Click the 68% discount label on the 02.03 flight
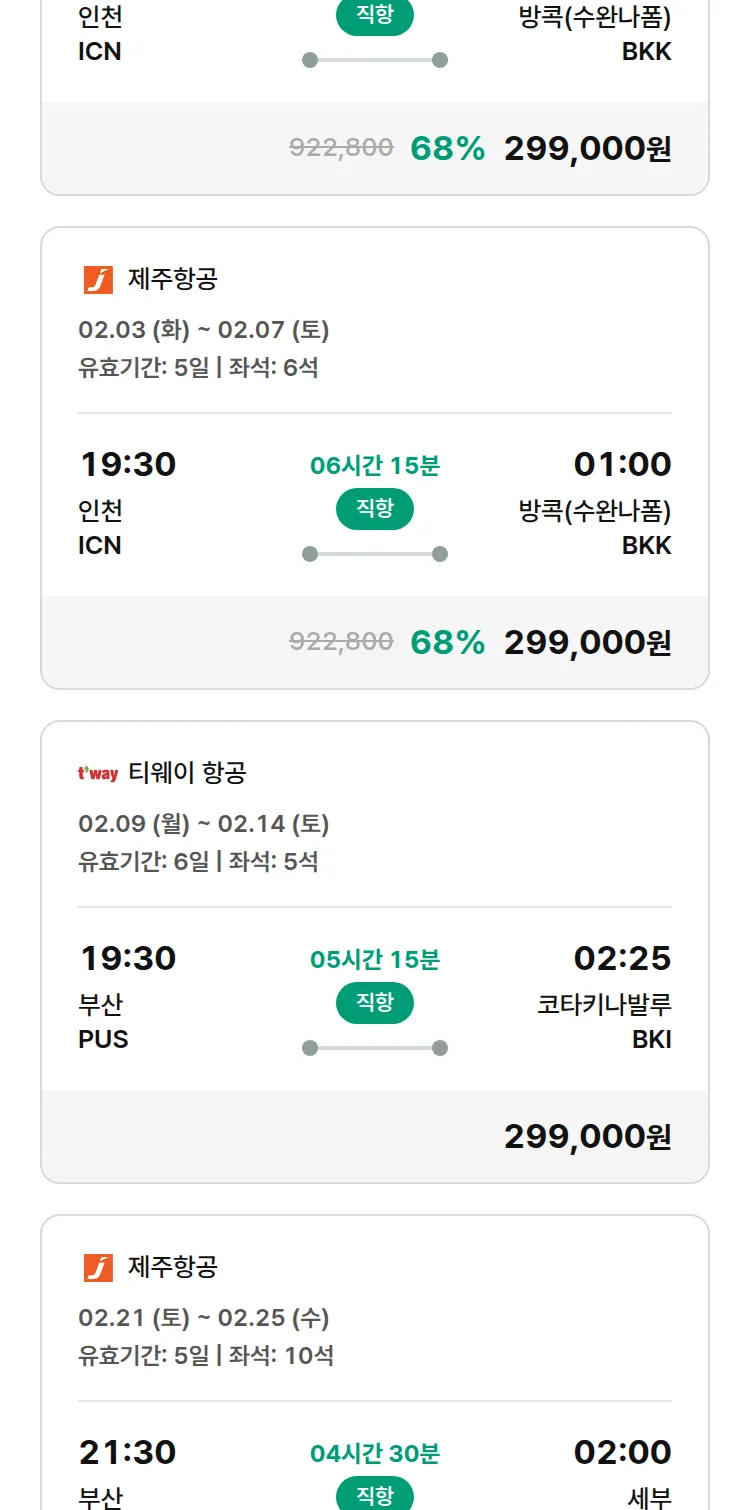Screen dimensions: 750x1510 pos(447,643)
